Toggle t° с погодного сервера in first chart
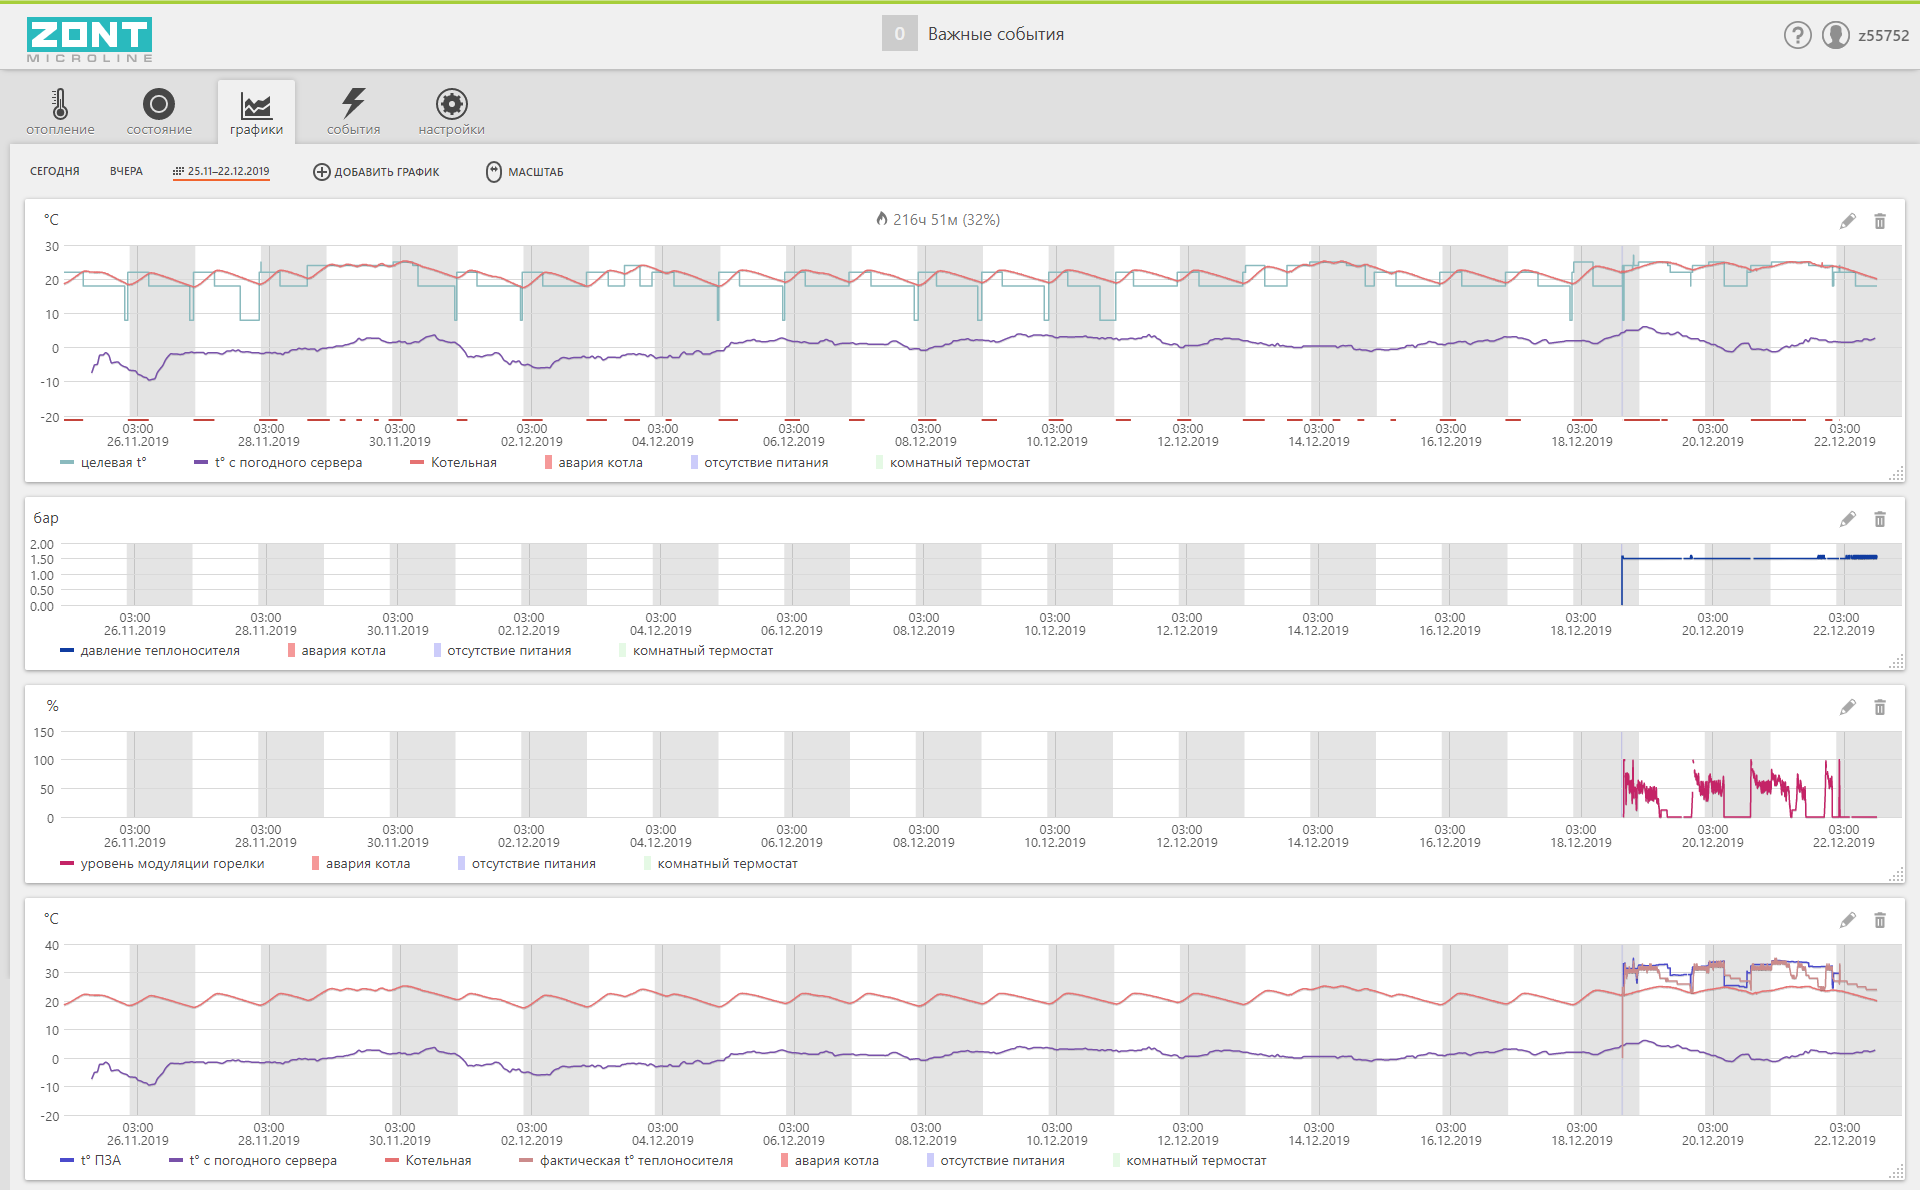 278,463
